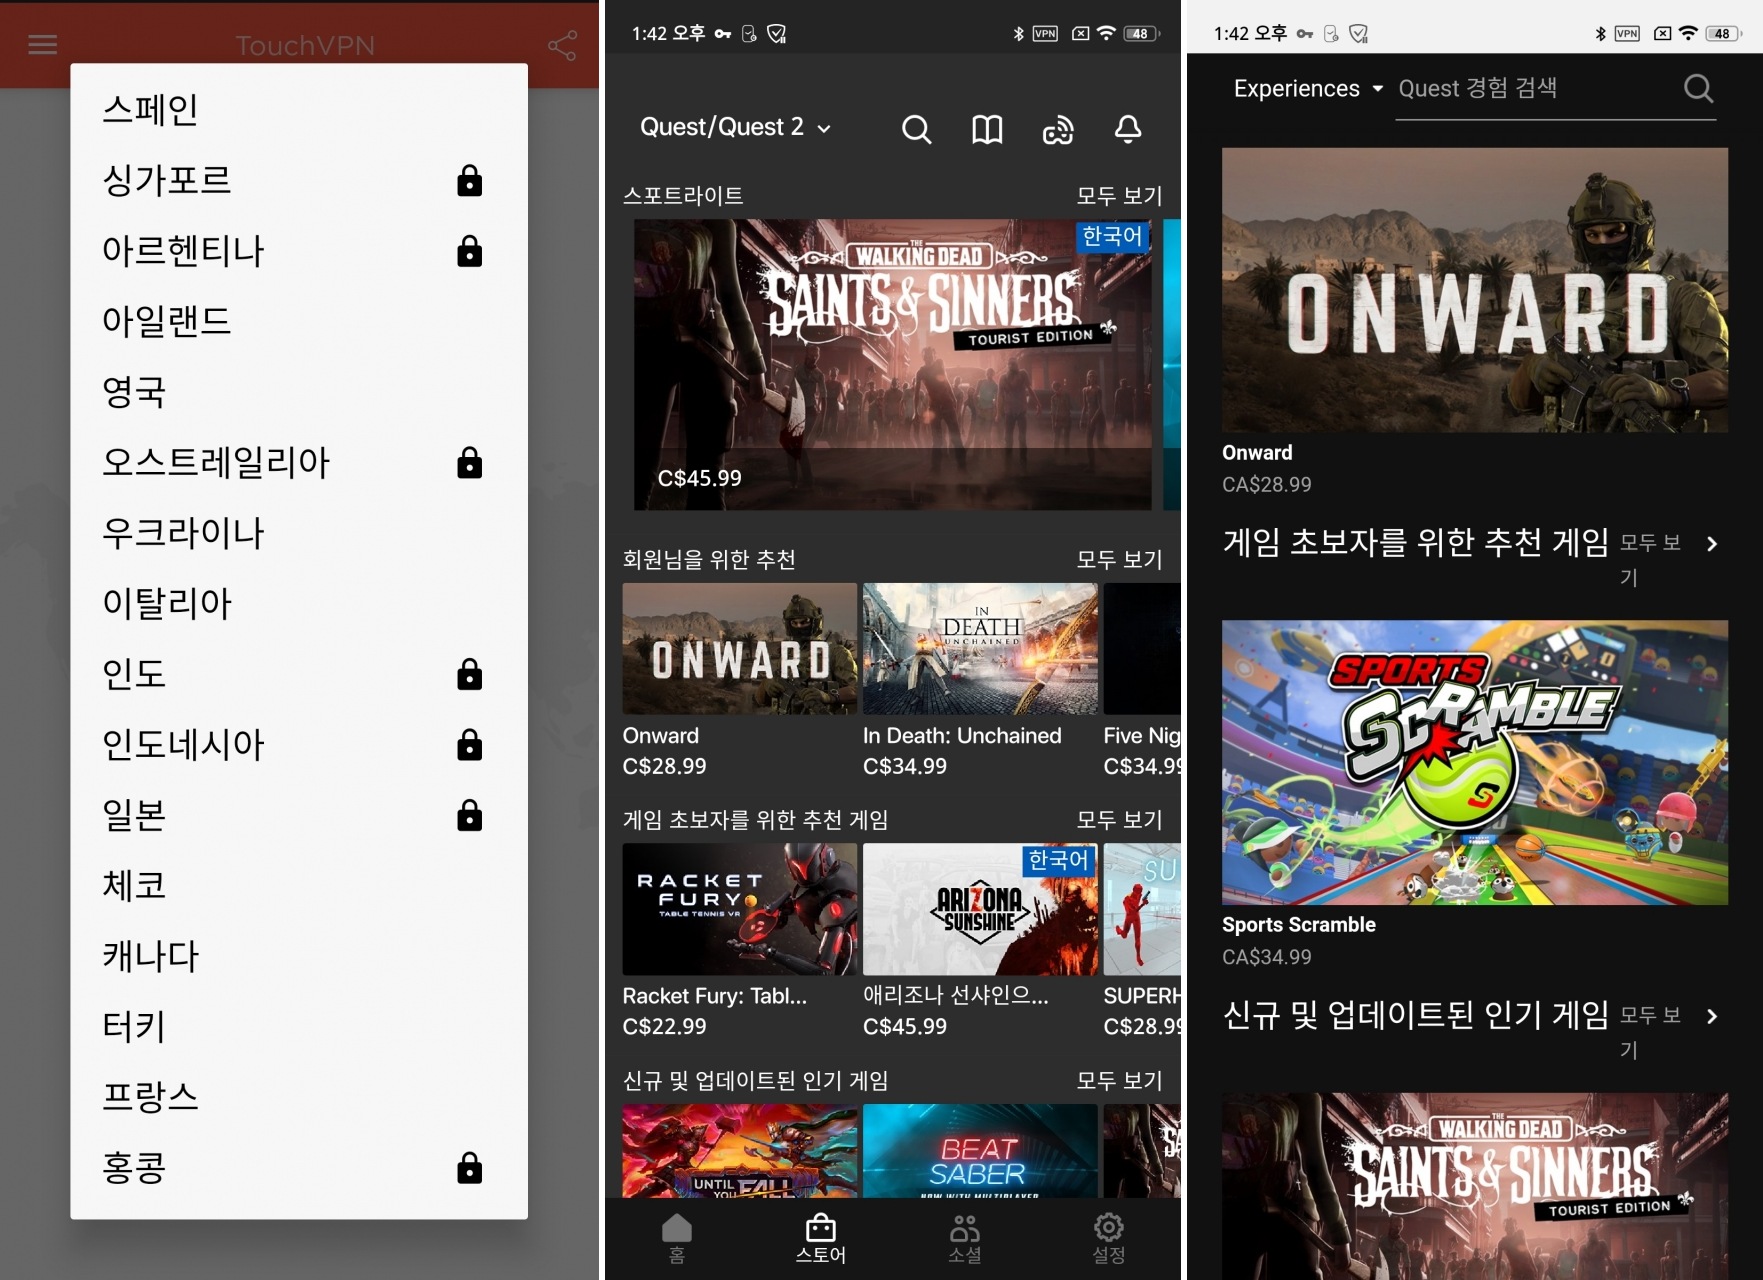Tap 모두 보기 for 신규 및 업데이트된 인기 게임 in store
Image resolution: width=1763 pixels, height=1280 pixels.
(x=1119, y=1081)
